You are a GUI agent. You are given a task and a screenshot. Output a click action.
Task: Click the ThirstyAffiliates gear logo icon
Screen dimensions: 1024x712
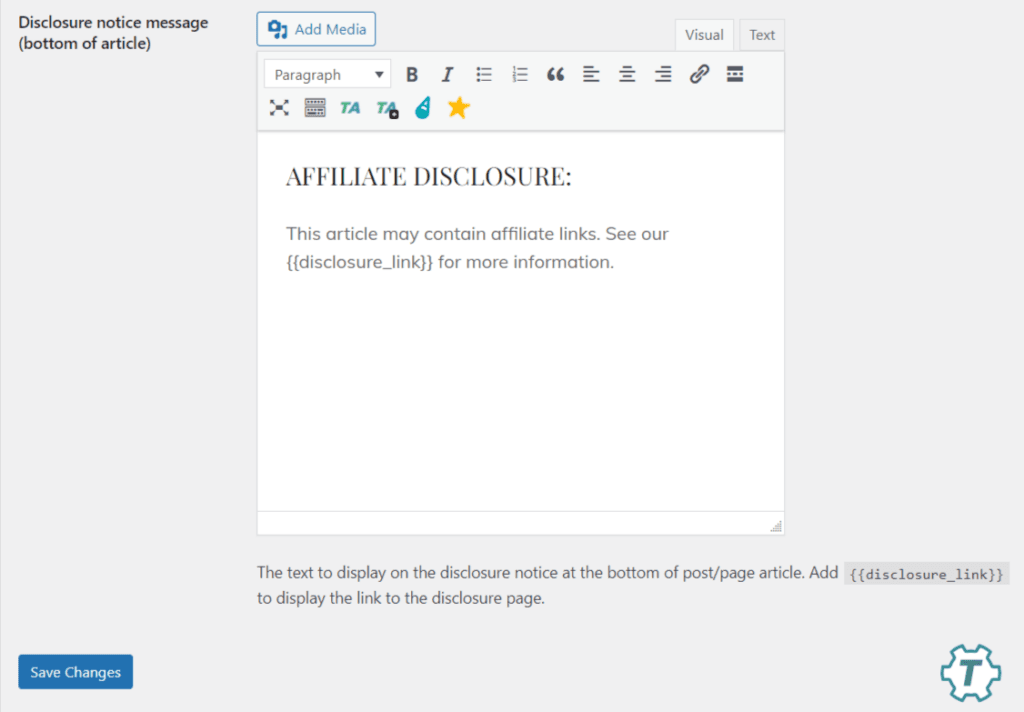pos(970,673)
